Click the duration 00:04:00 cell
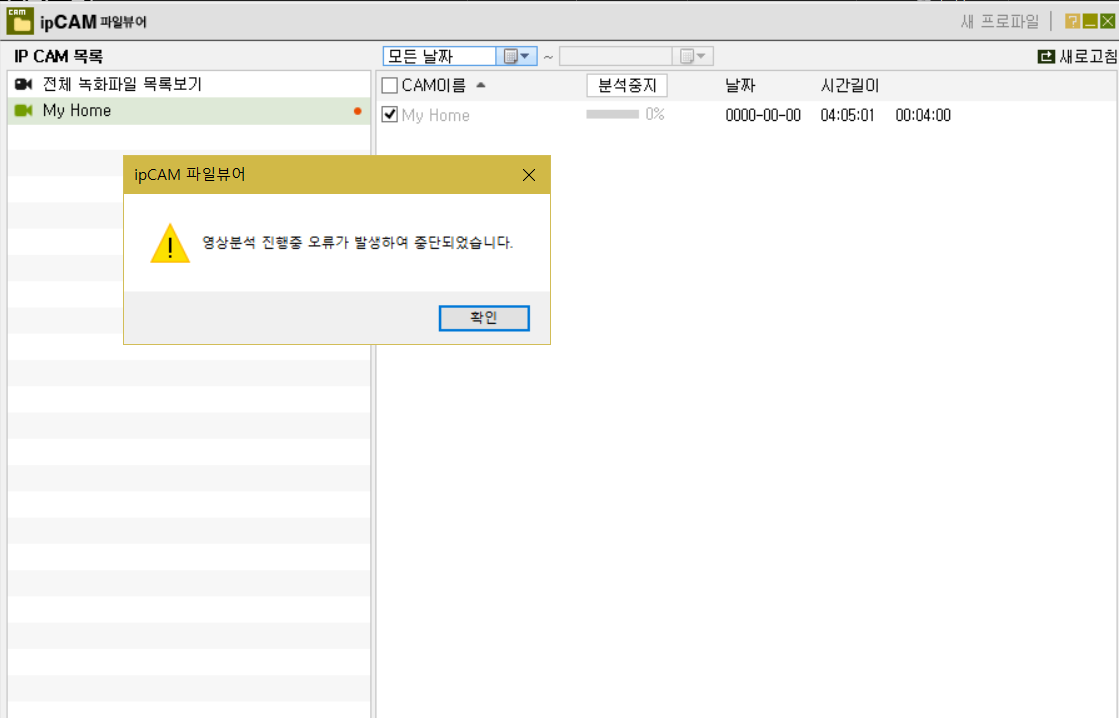1119x718 pixels. (x=923, y=115)
